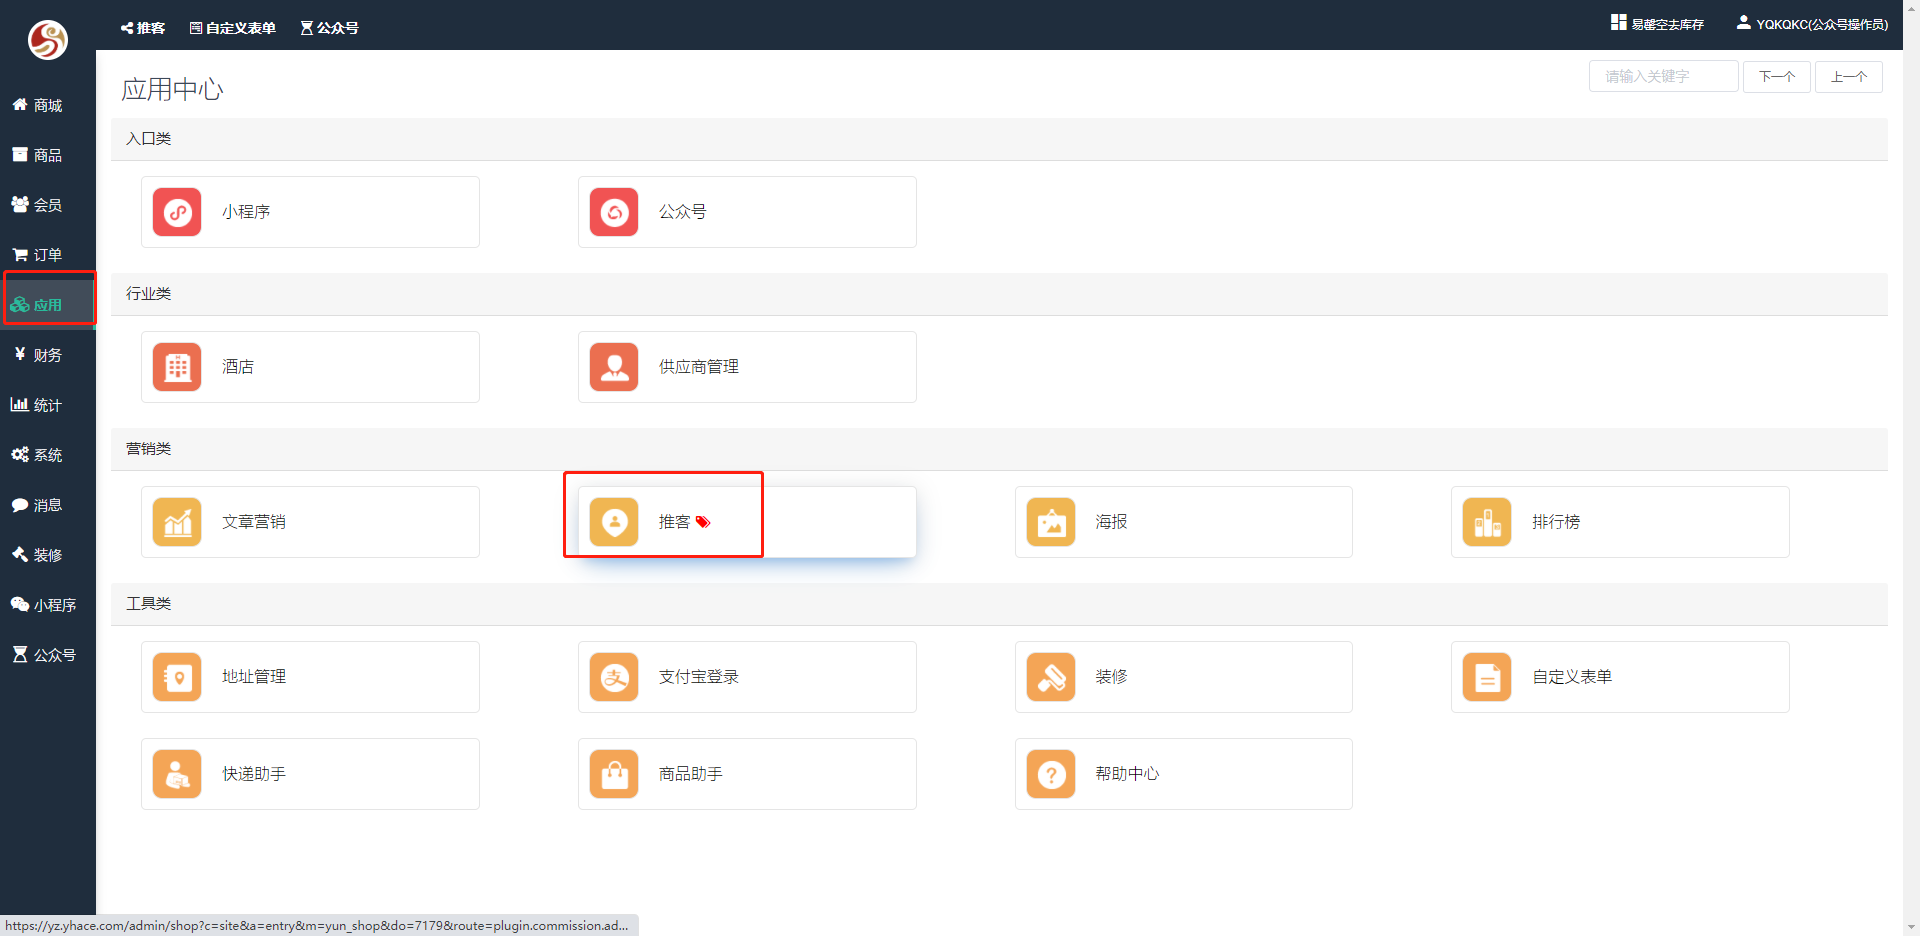
Task: Click the red tag icon beside 推客
Action: 703,522
